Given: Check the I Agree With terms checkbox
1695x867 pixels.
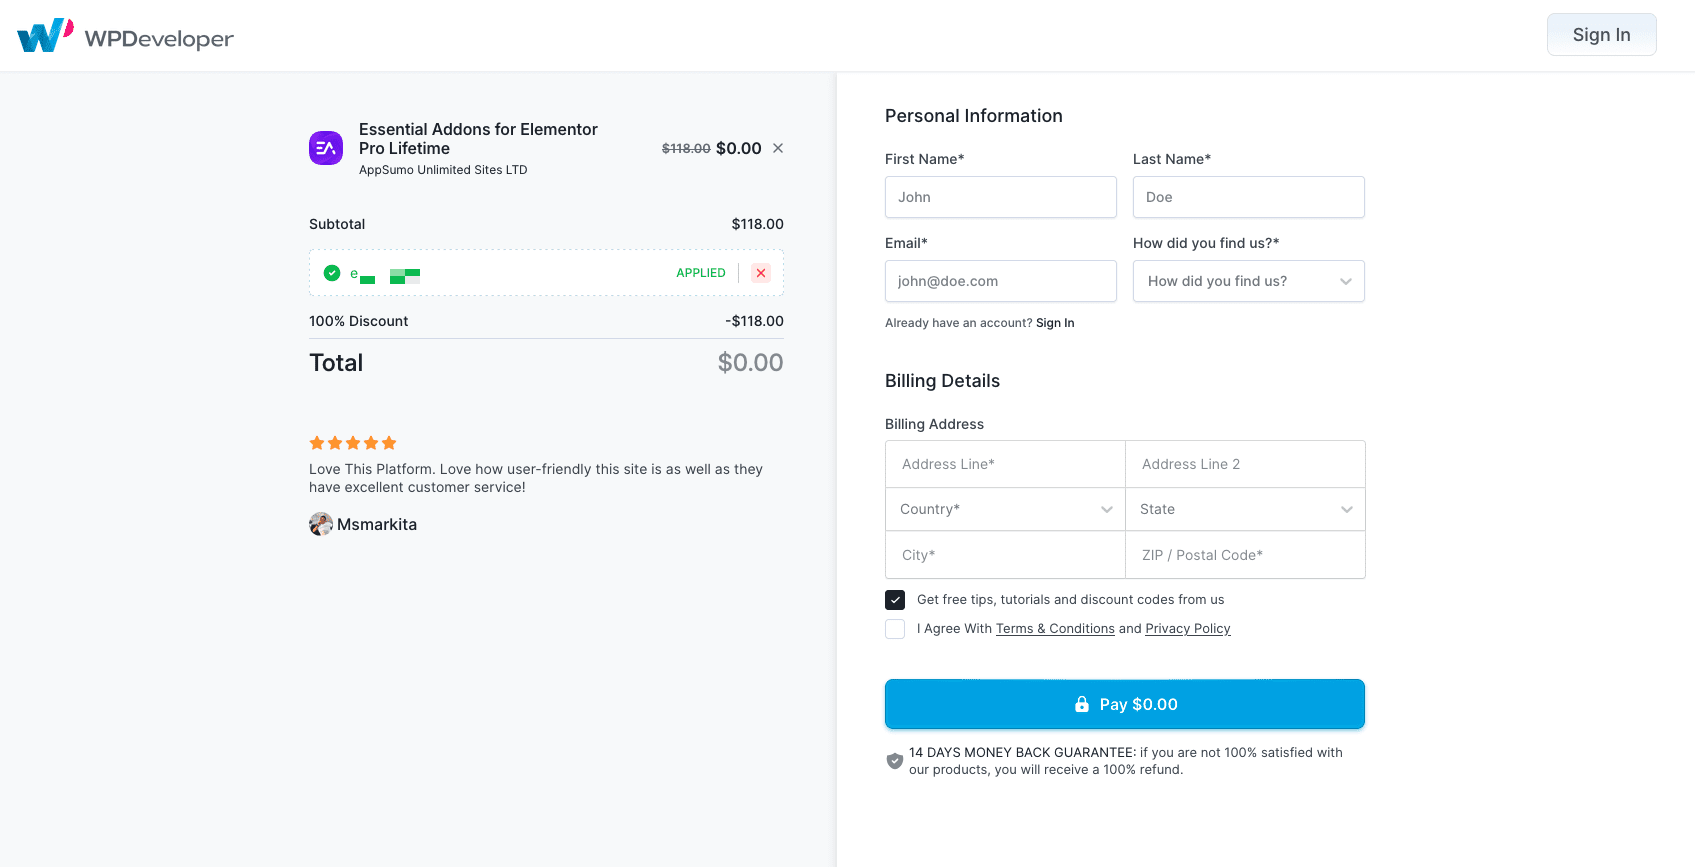Looking at the screenshot, I should 895,629.
